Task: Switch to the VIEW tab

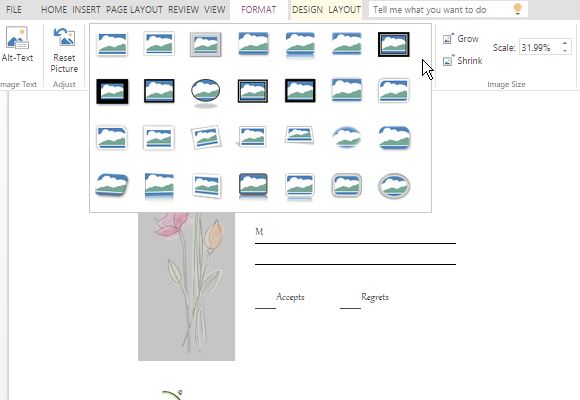Action: 215,10
